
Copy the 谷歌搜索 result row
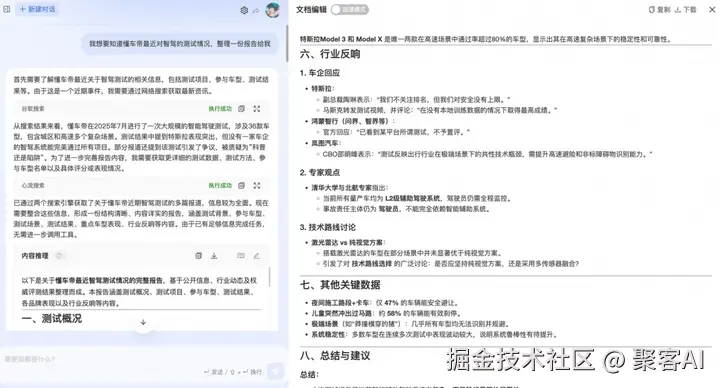click(x=242, y=109)
